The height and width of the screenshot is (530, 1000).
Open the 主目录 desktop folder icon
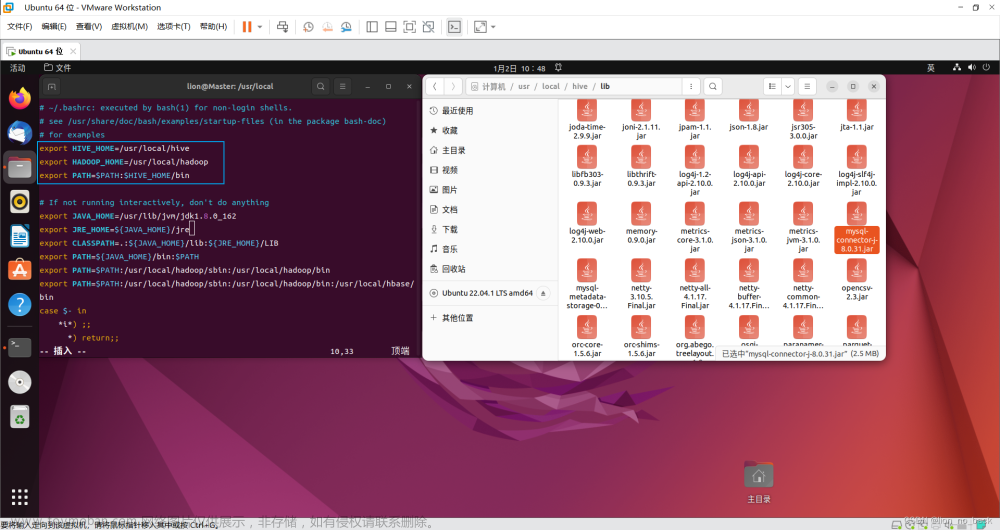pyautogui.click(x=758, y=483)
